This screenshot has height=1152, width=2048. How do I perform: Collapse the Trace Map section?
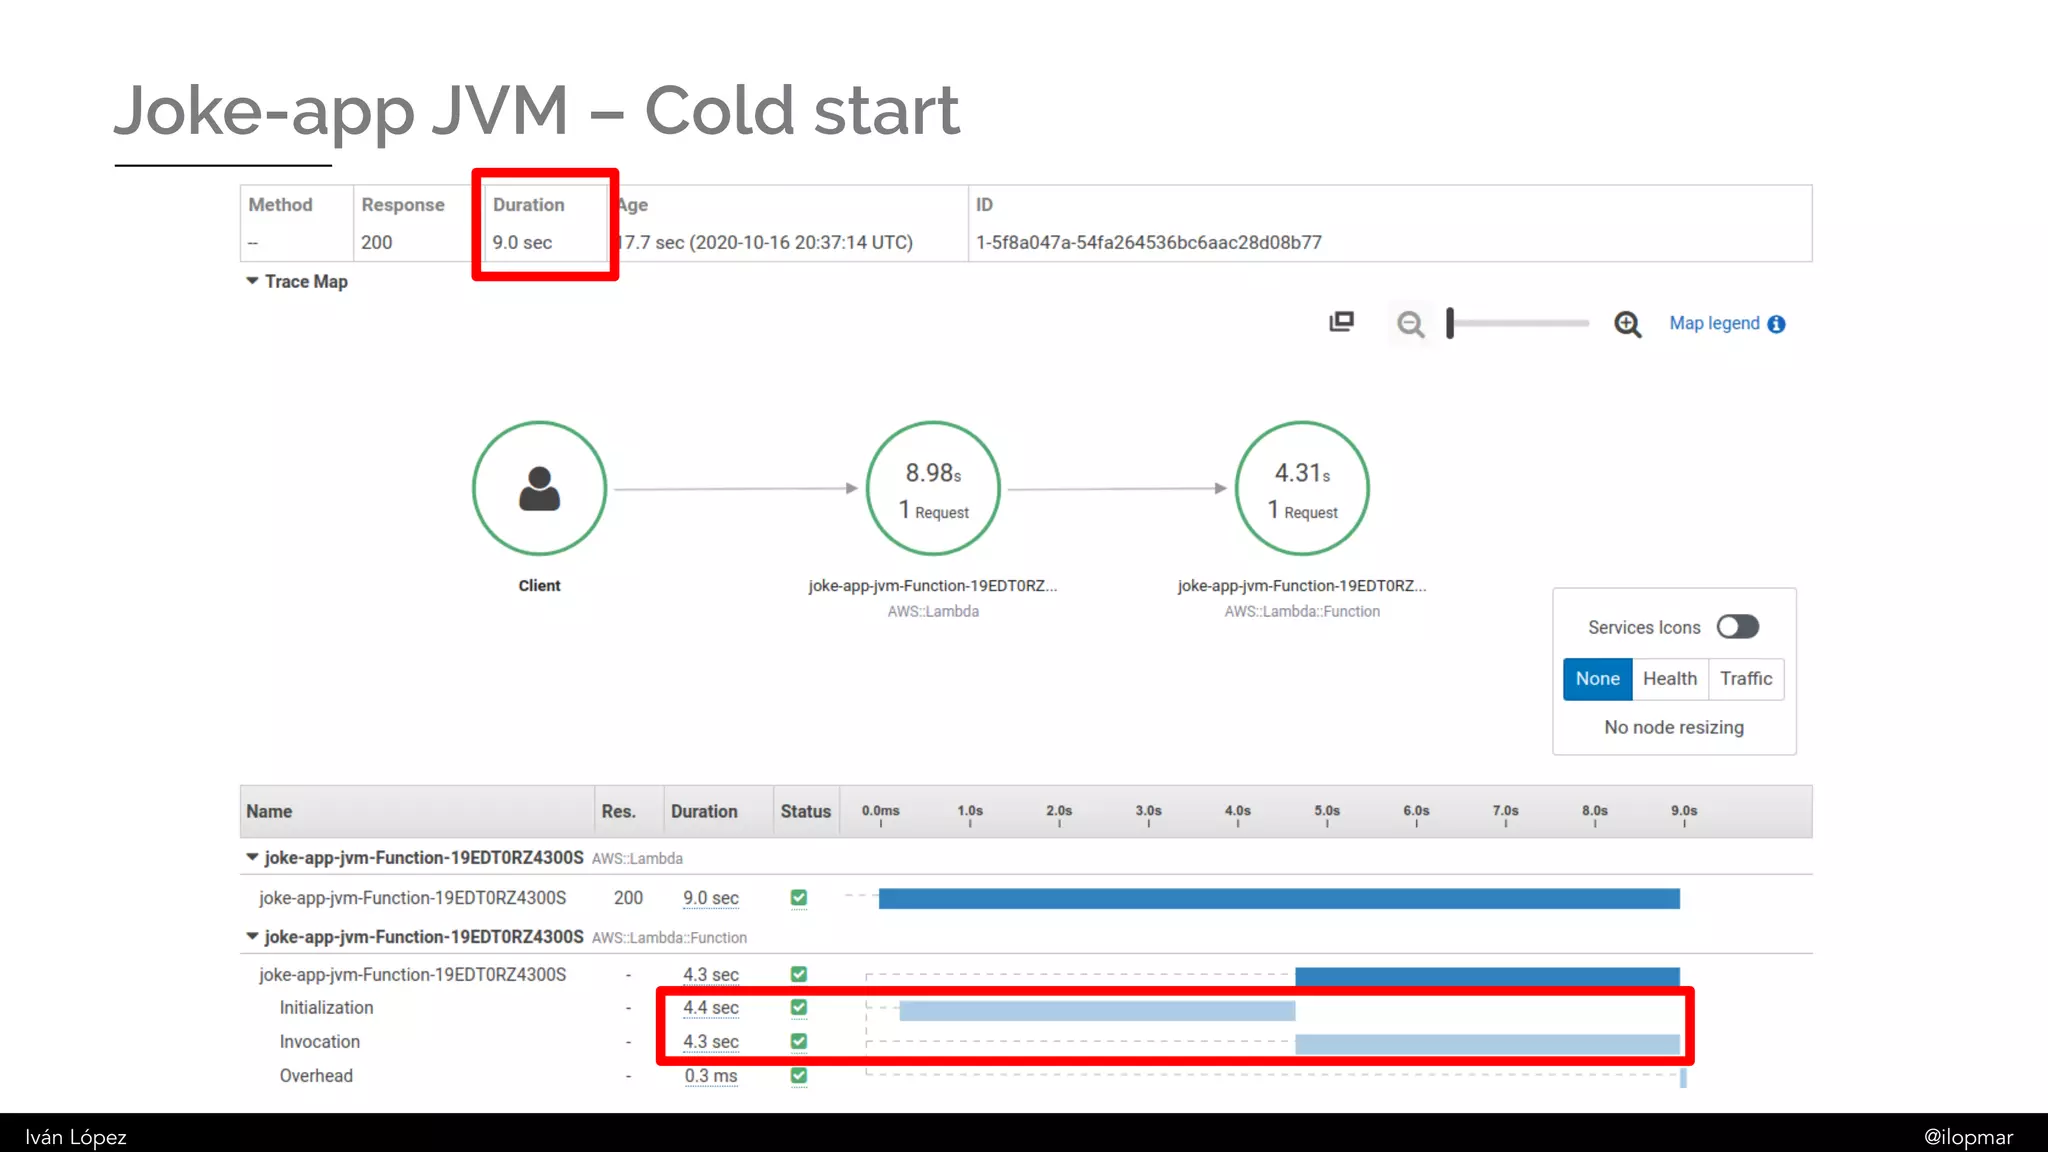253,281
